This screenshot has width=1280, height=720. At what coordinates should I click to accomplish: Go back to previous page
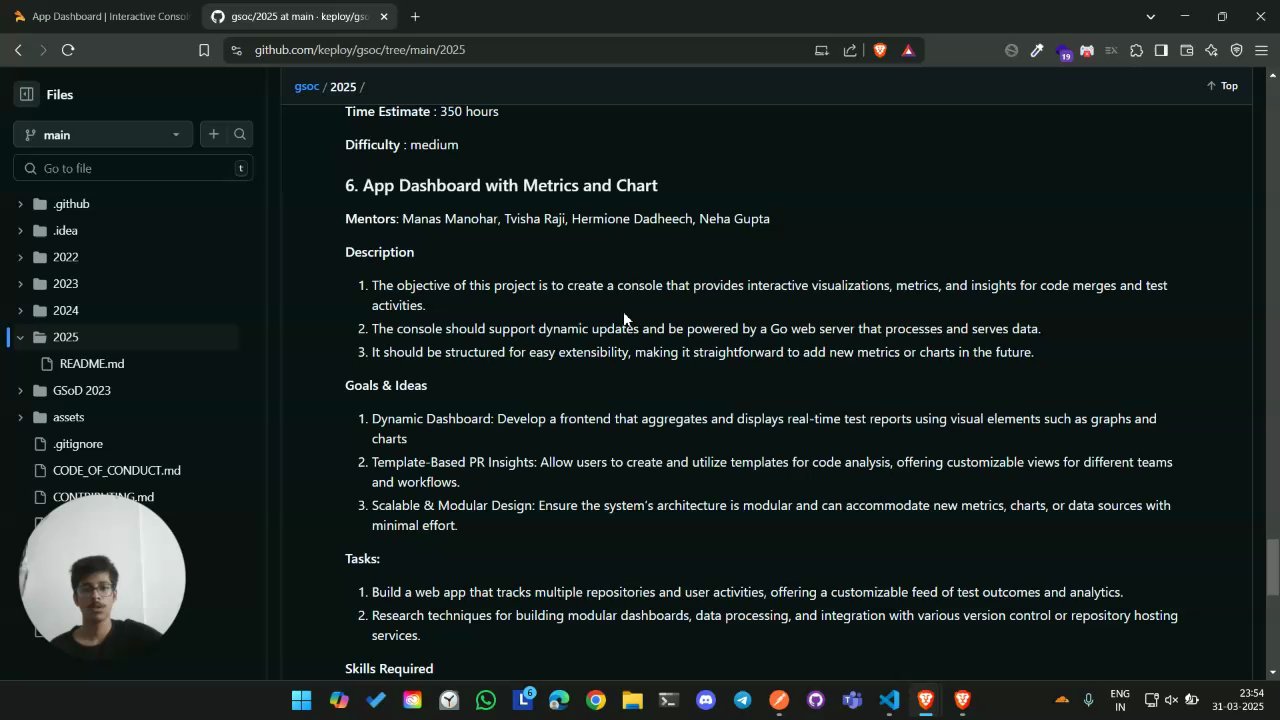coord(18,50)
